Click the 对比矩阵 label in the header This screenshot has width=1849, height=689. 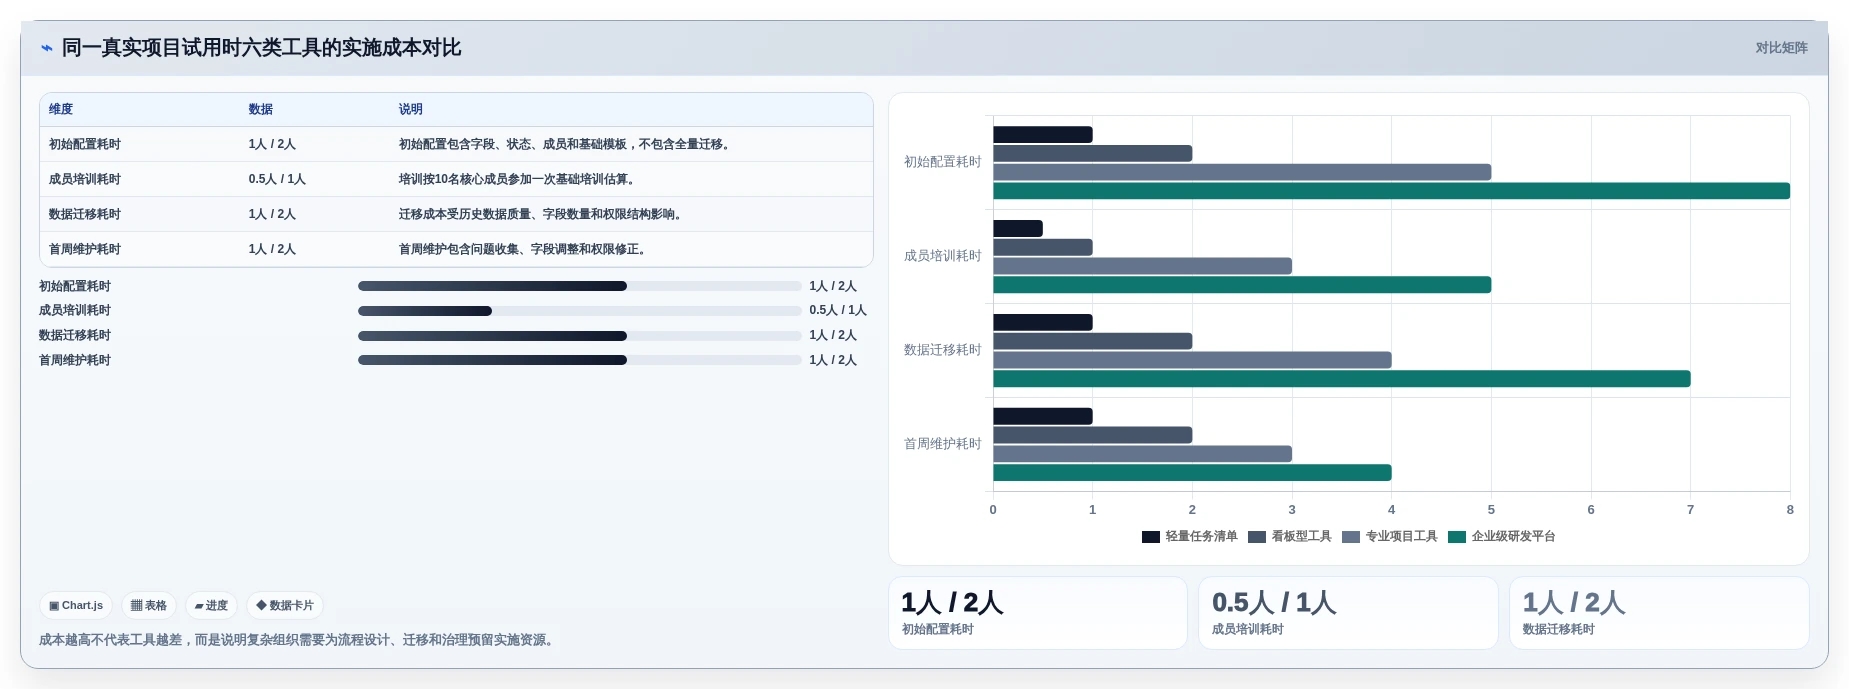[1781, 48]
